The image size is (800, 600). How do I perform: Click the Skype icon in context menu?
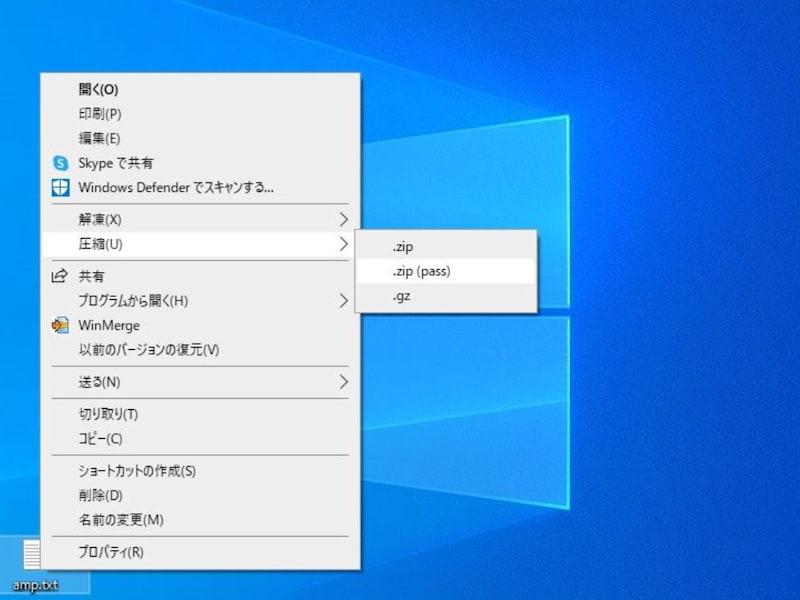(60, 163)
